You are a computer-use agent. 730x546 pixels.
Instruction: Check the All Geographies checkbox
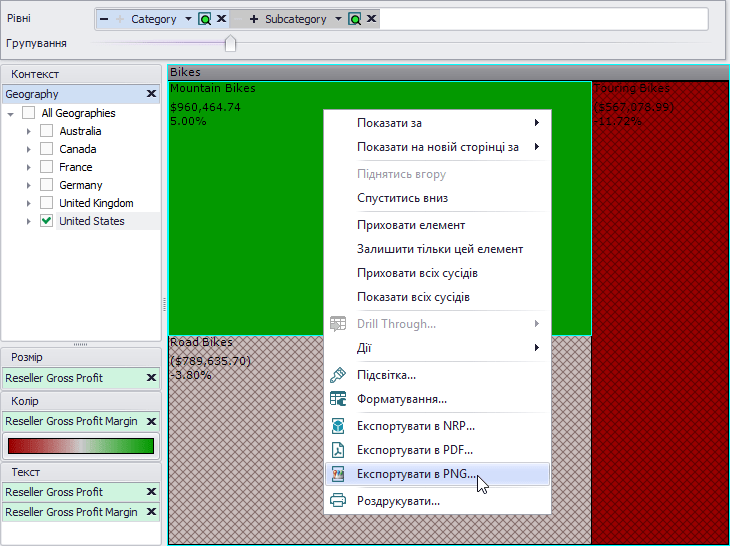28,113
